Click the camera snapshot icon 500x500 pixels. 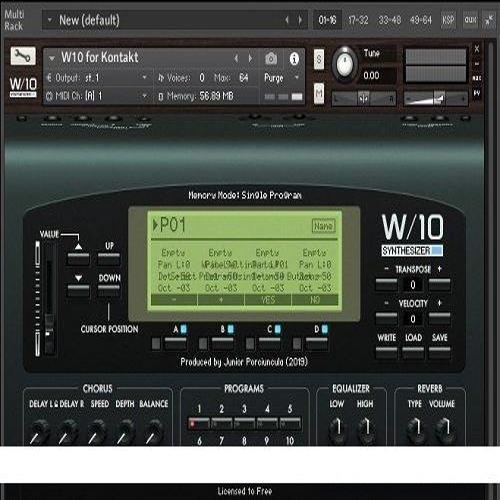click(271, 59)
